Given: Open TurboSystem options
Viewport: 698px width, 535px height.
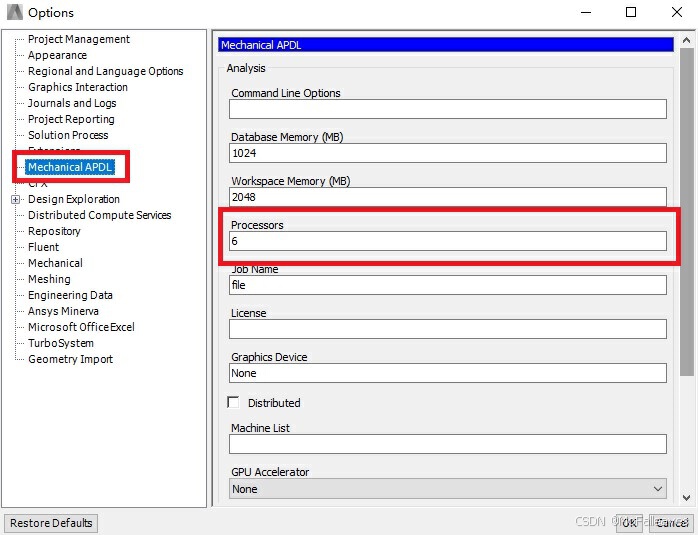Looking at the screenshot, I should 61,344.
